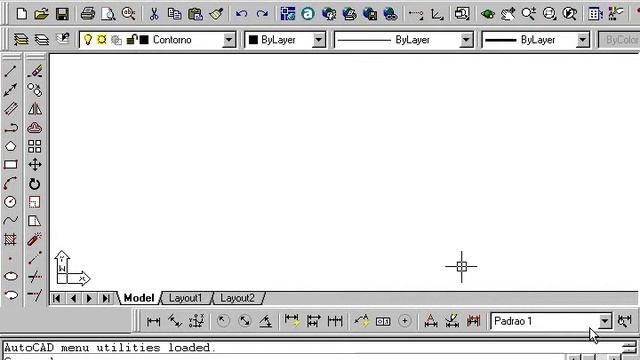
Task: Open the Contorno layer dropdown
Action: [x=229, y=40]
